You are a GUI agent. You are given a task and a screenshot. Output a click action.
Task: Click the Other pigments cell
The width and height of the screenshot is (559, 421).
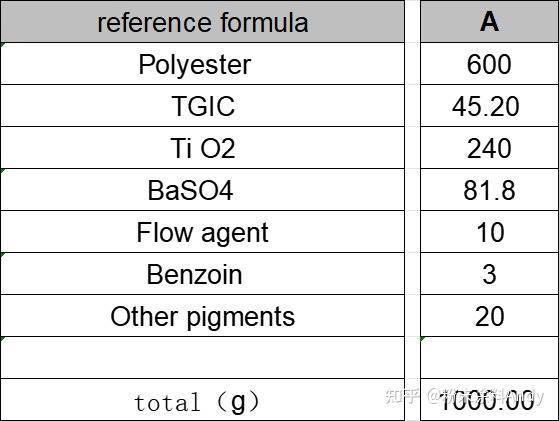[202, 316]
